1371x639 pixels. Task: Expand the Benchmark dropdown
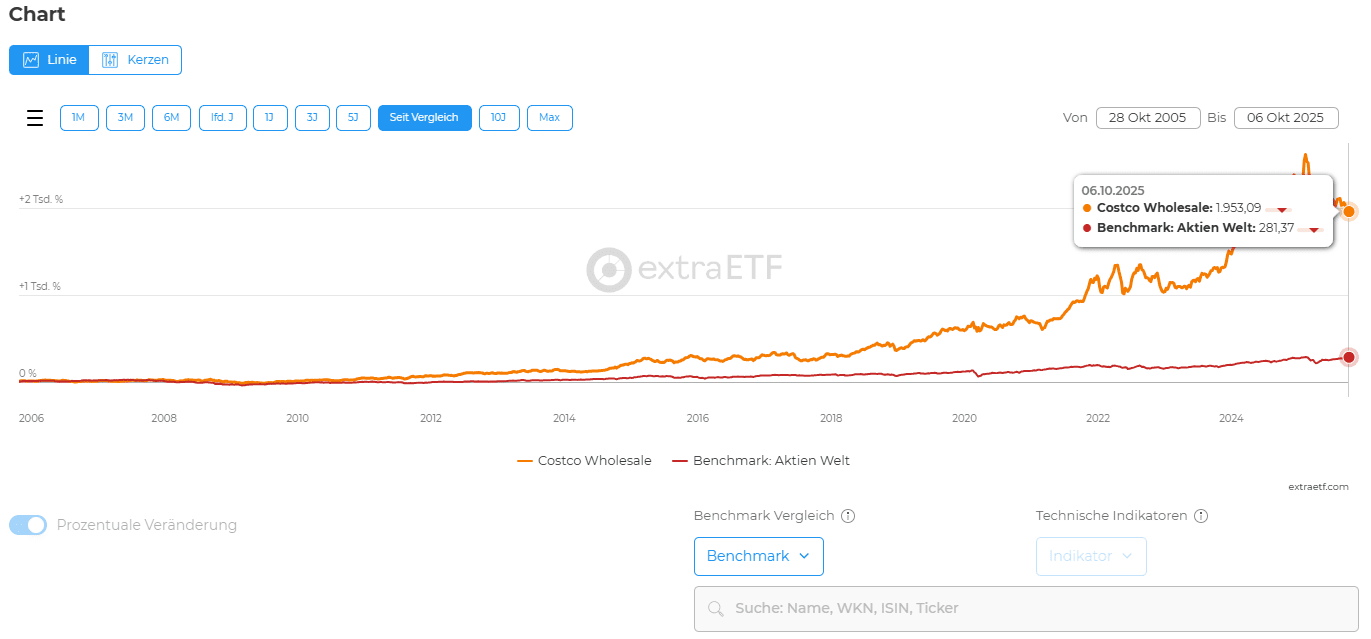pos(758,556)
